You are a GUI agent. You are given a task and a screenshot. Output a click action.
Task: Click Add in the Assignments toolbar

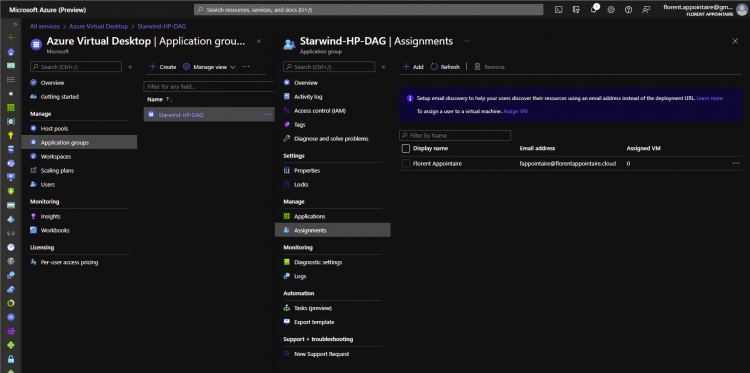point(413,67)
